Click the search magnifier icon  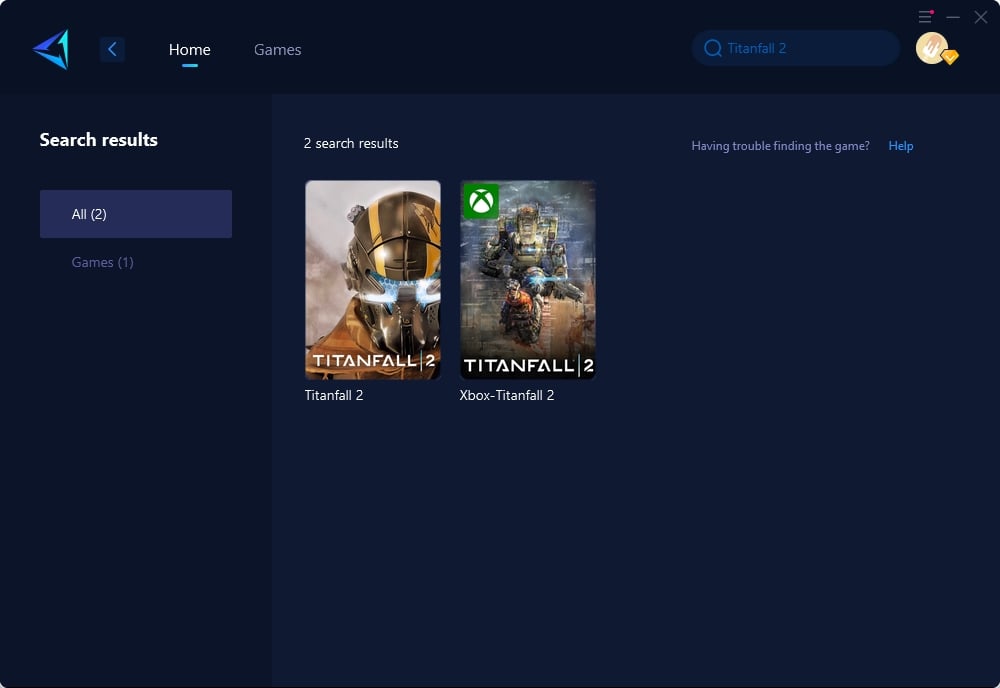(712, 48)
